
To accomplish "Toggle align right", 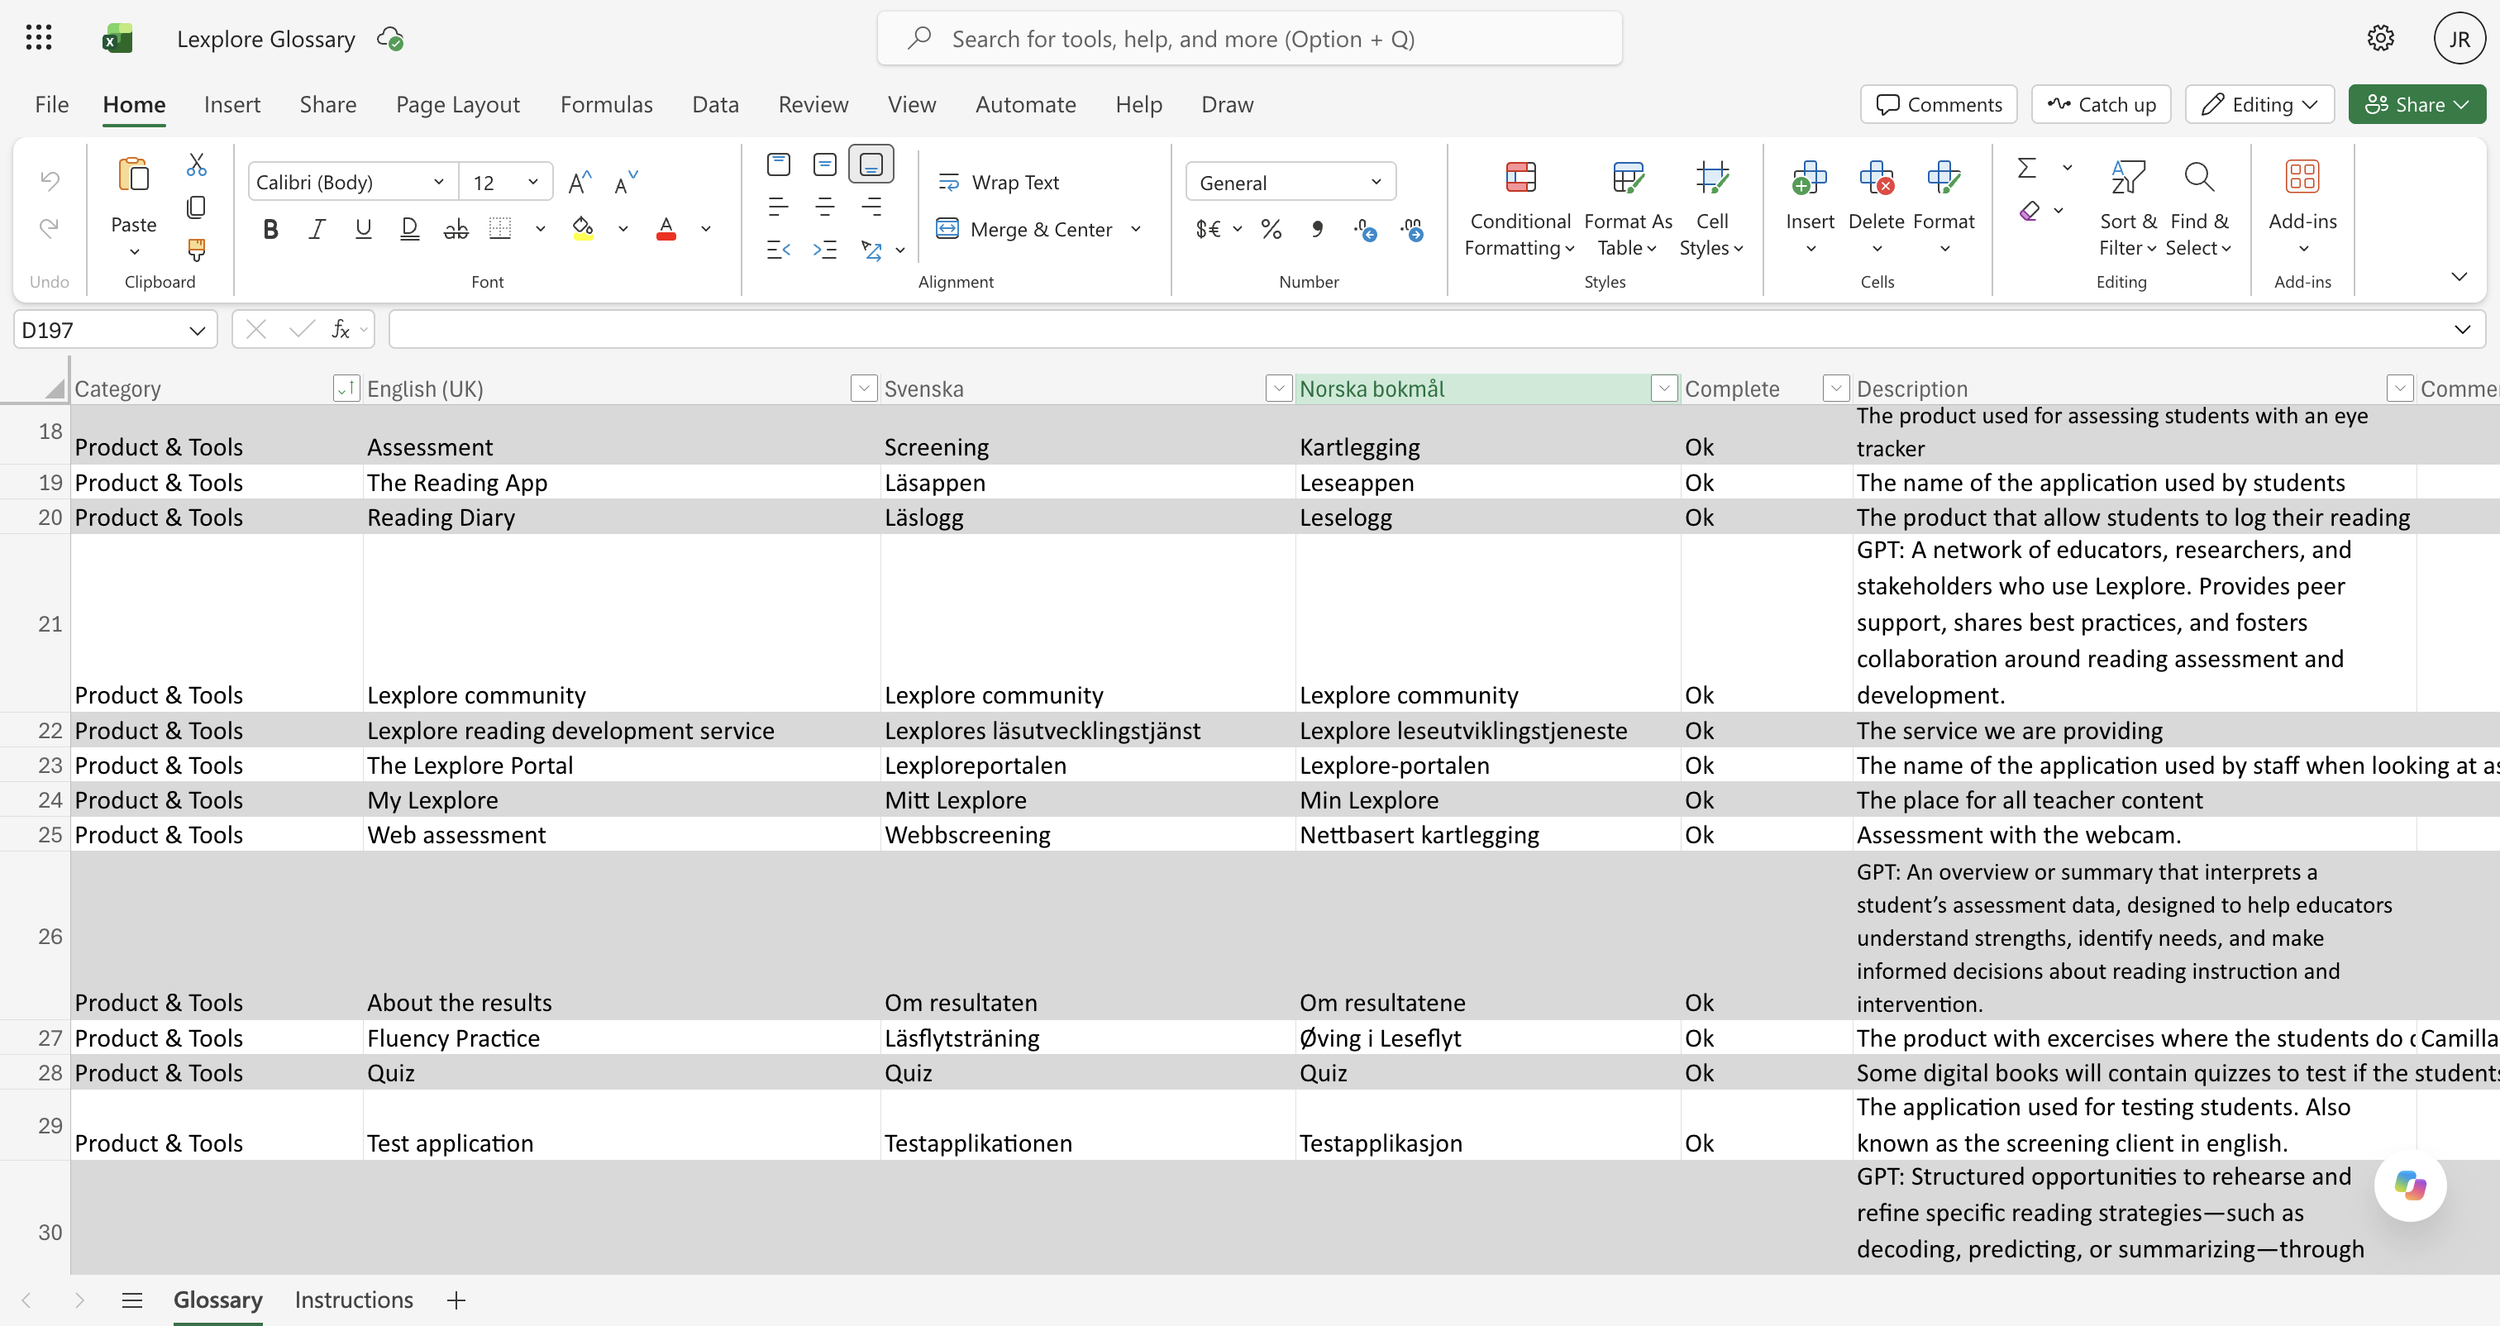I will (871, 207).
